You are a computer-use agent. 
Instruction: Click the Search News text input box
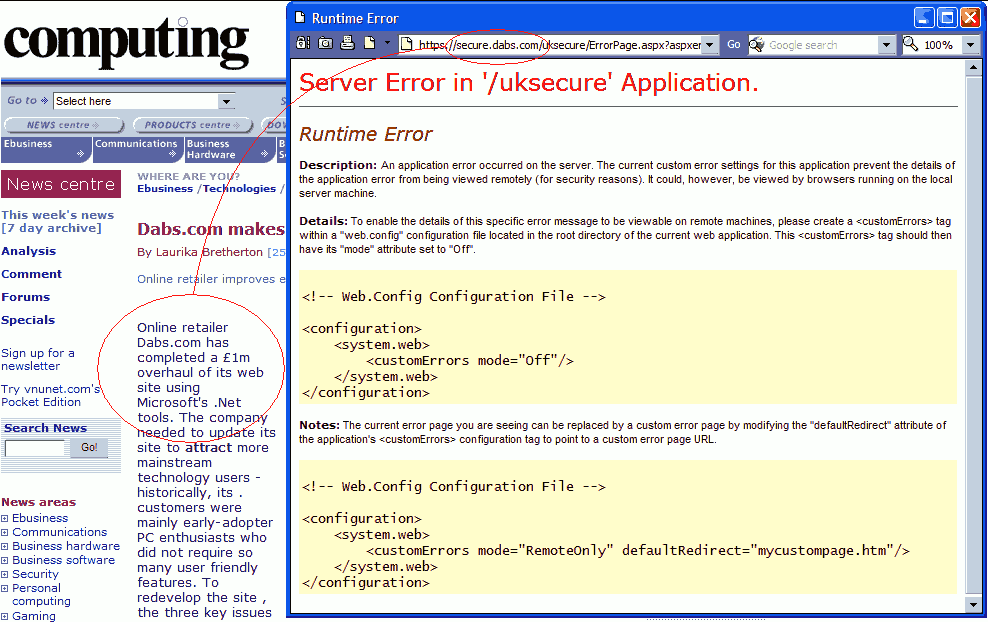click(x=35, y=447)
